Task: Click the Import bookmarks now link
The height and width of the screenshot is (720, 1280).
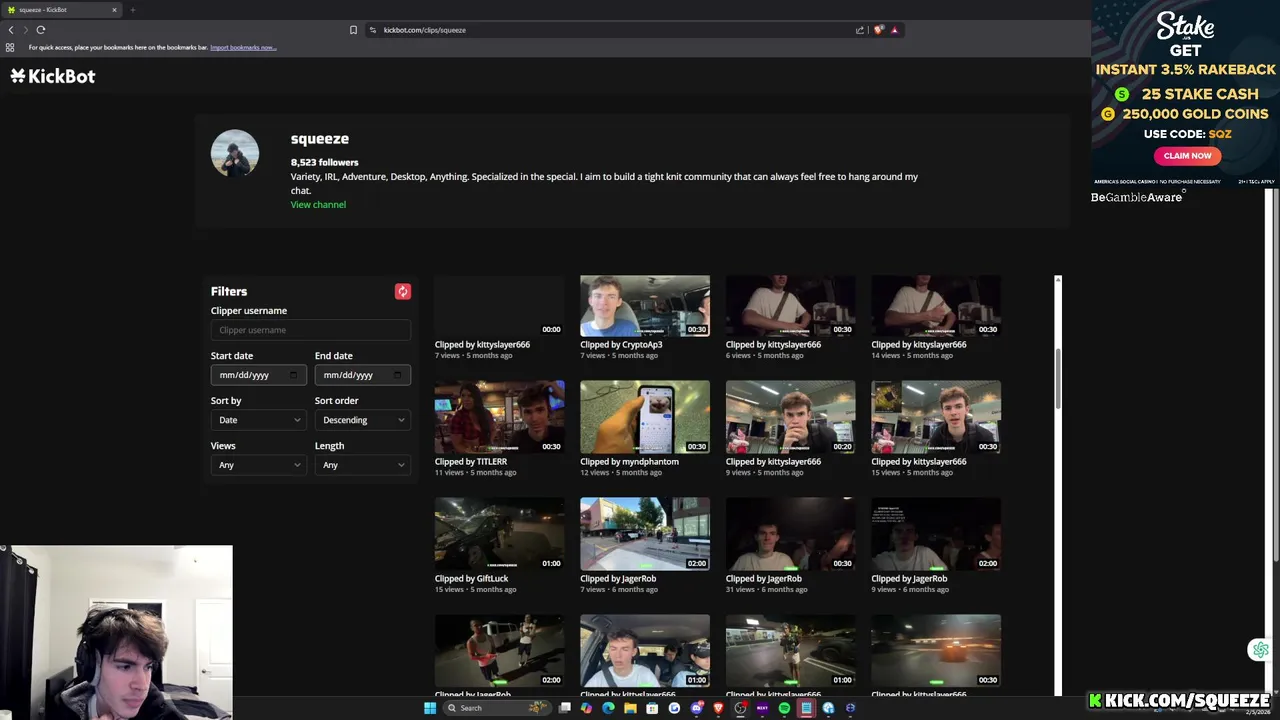Action: point(243,47)
